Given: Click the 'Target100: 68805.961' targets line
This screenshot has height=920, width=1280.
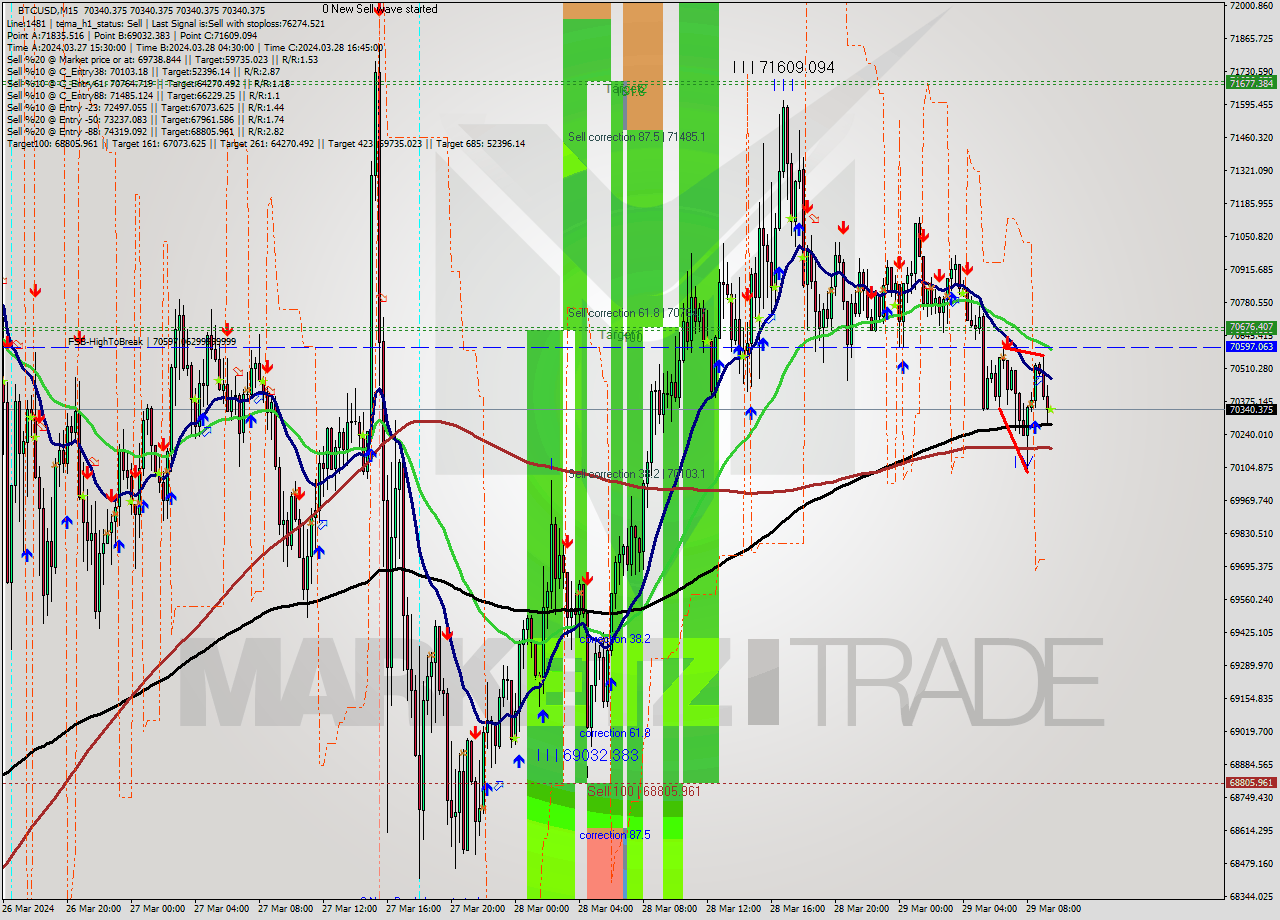Looking at the screenshot, I should coord(265,144).
